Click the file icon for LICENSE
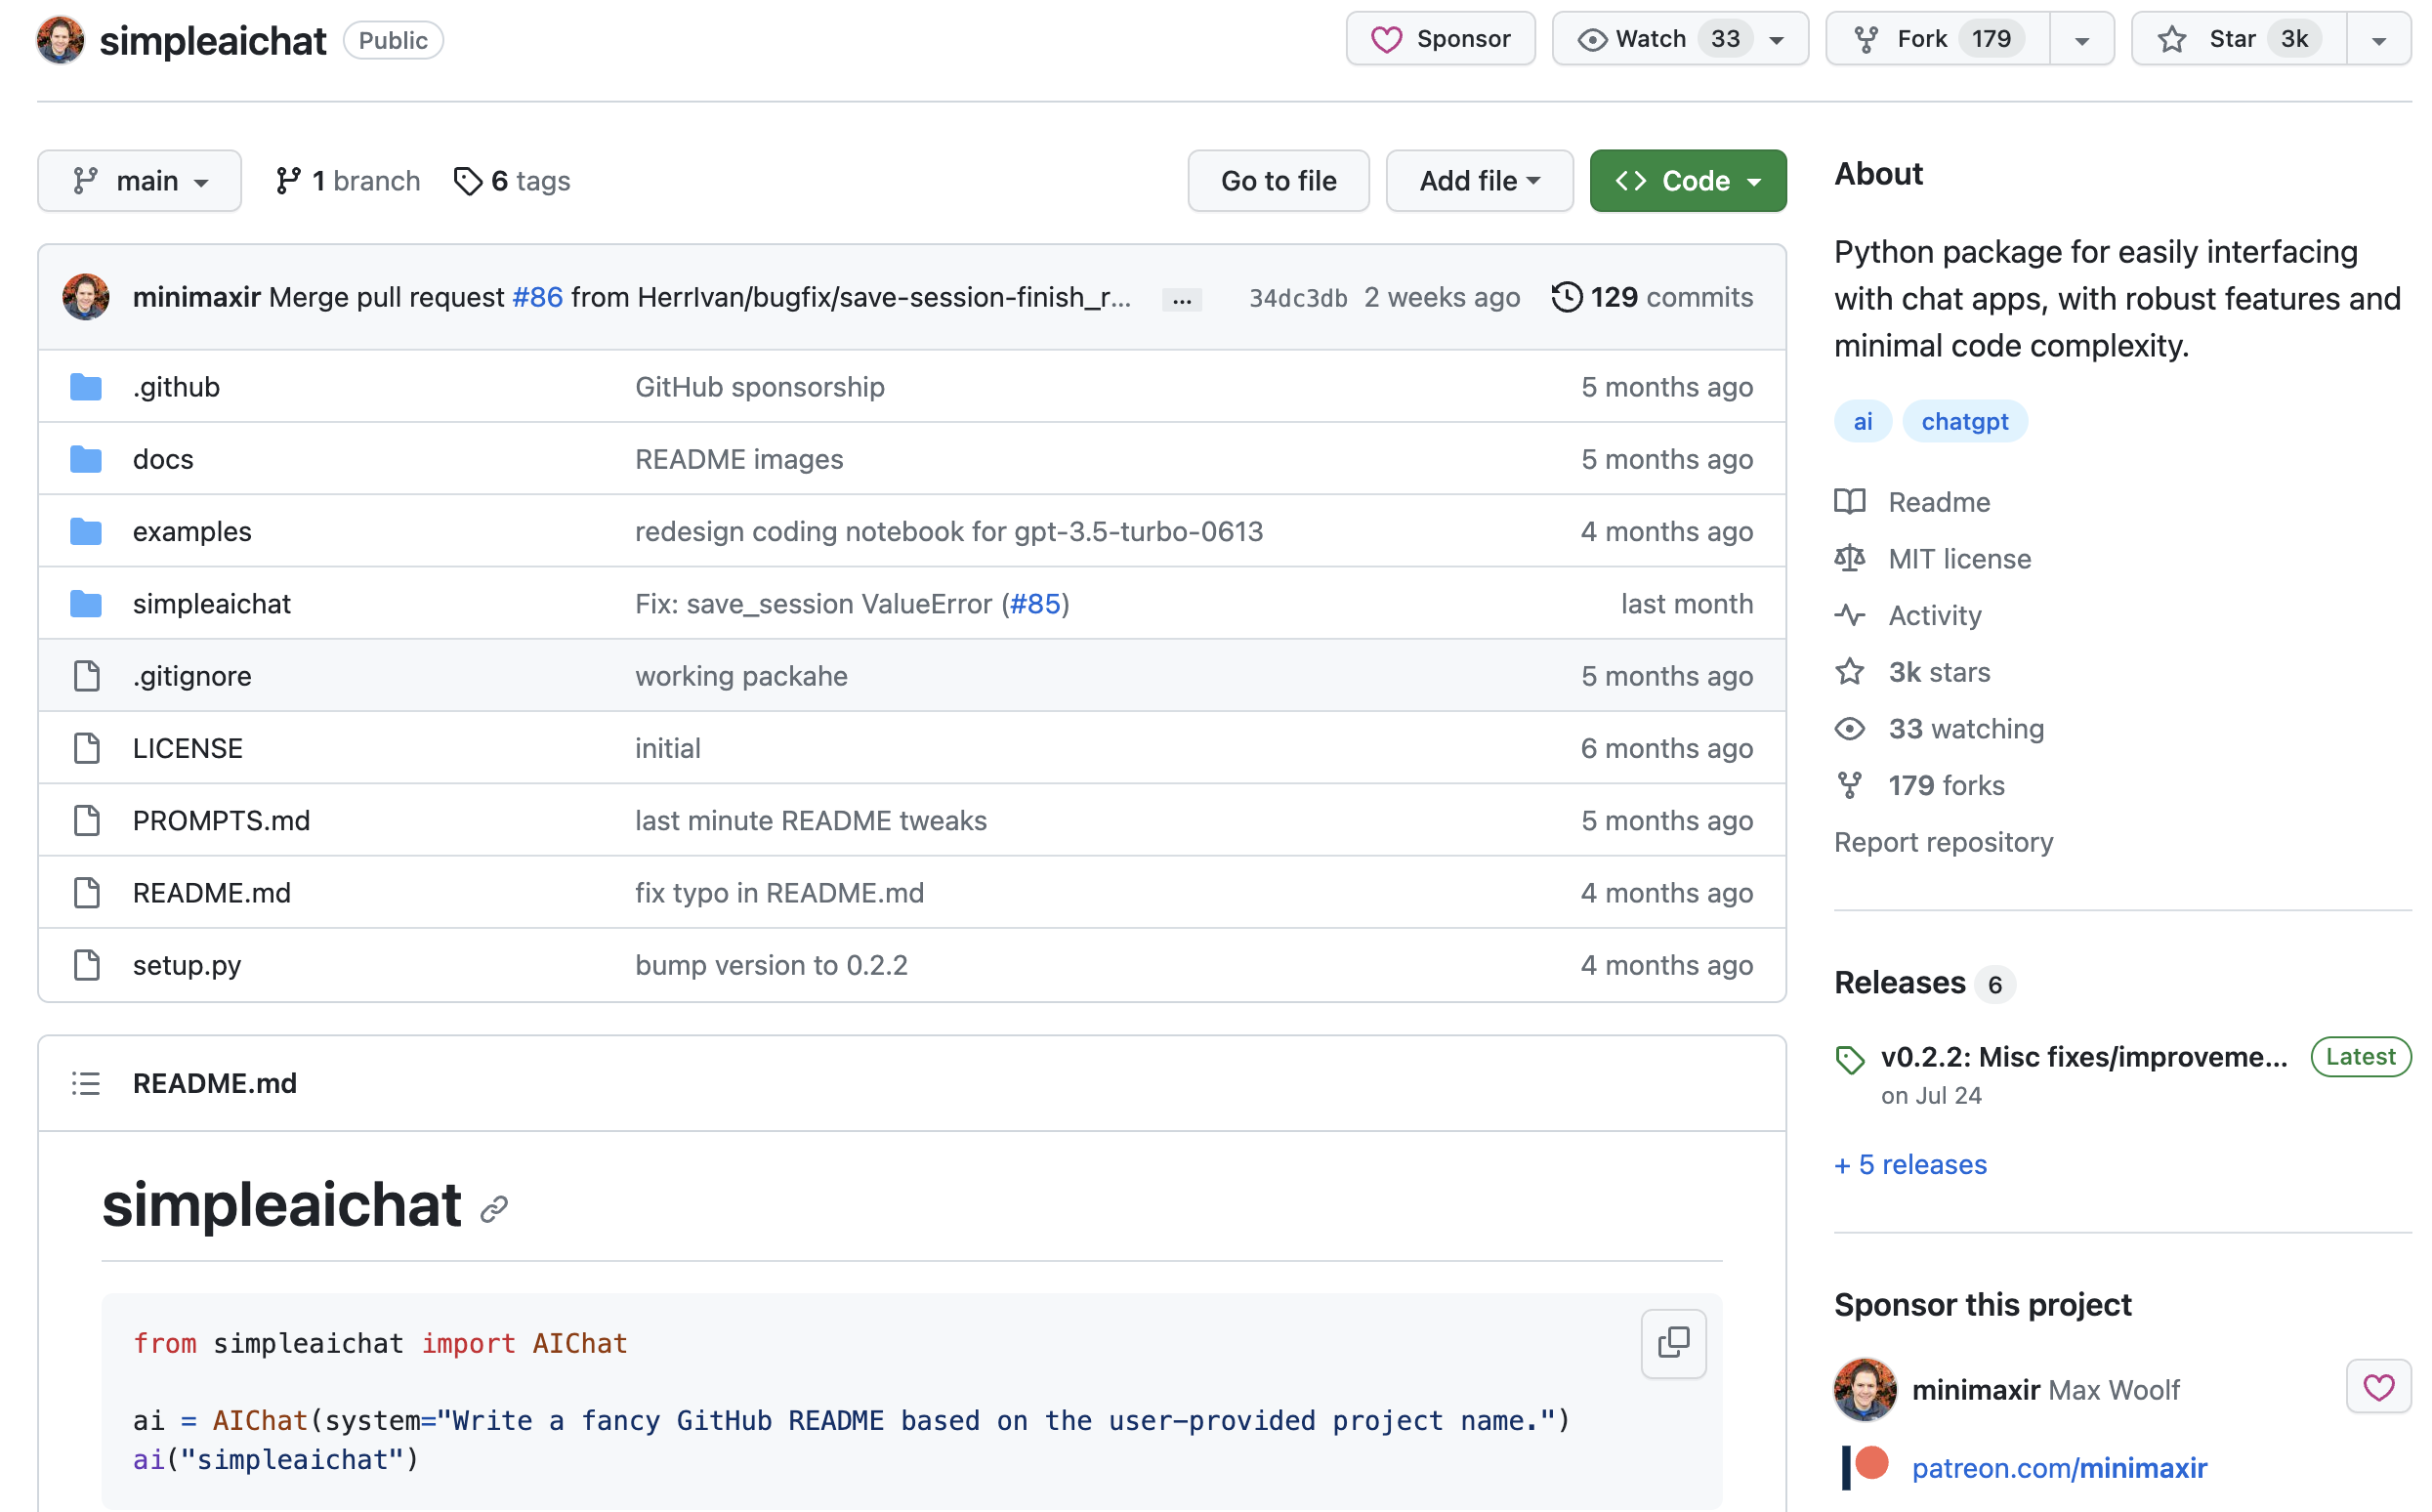This screenshot has width=2432, height=1512. point(87,748)
